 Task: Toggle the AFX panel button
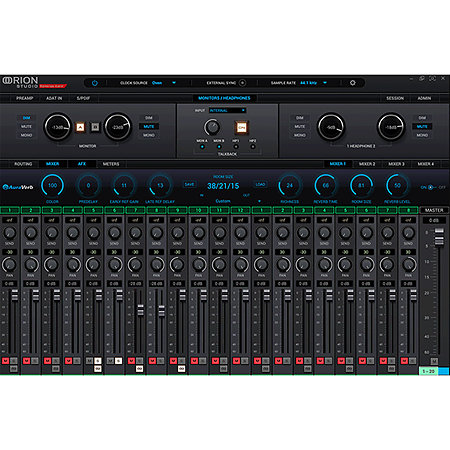pyautogui.click(x=82, y=164)
